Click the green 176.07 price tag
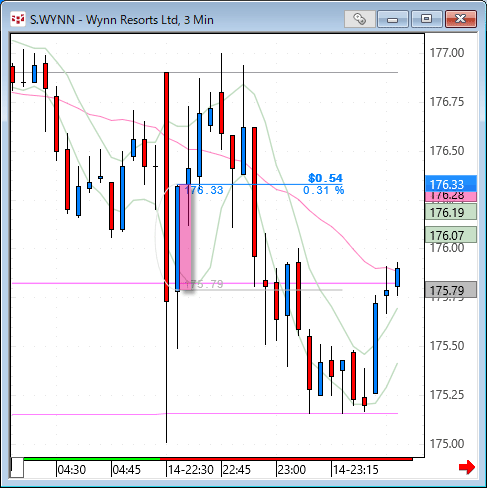Screen dimensions: 487x488 click(451, 235)
